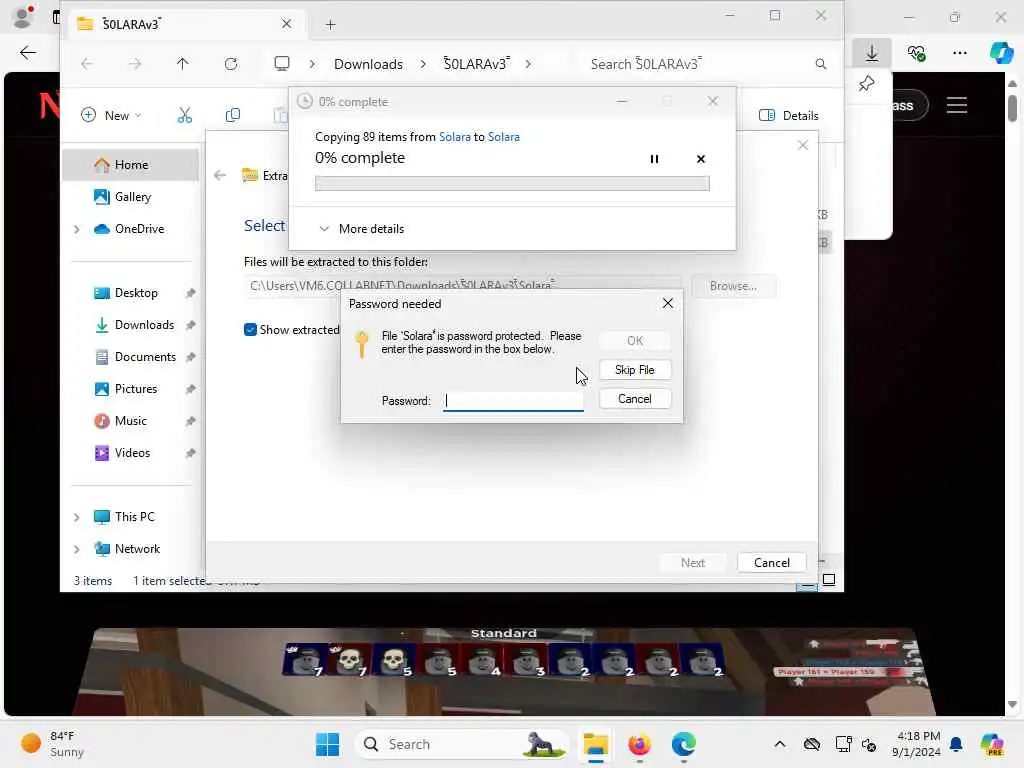
Task: Click browser back arrow on the left
Action: pos(27,53)
